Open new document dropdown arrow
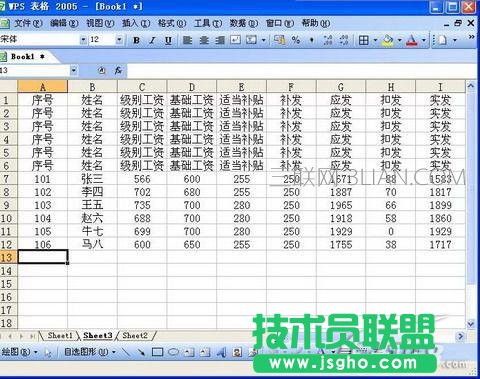 click(x=454, y=40)
